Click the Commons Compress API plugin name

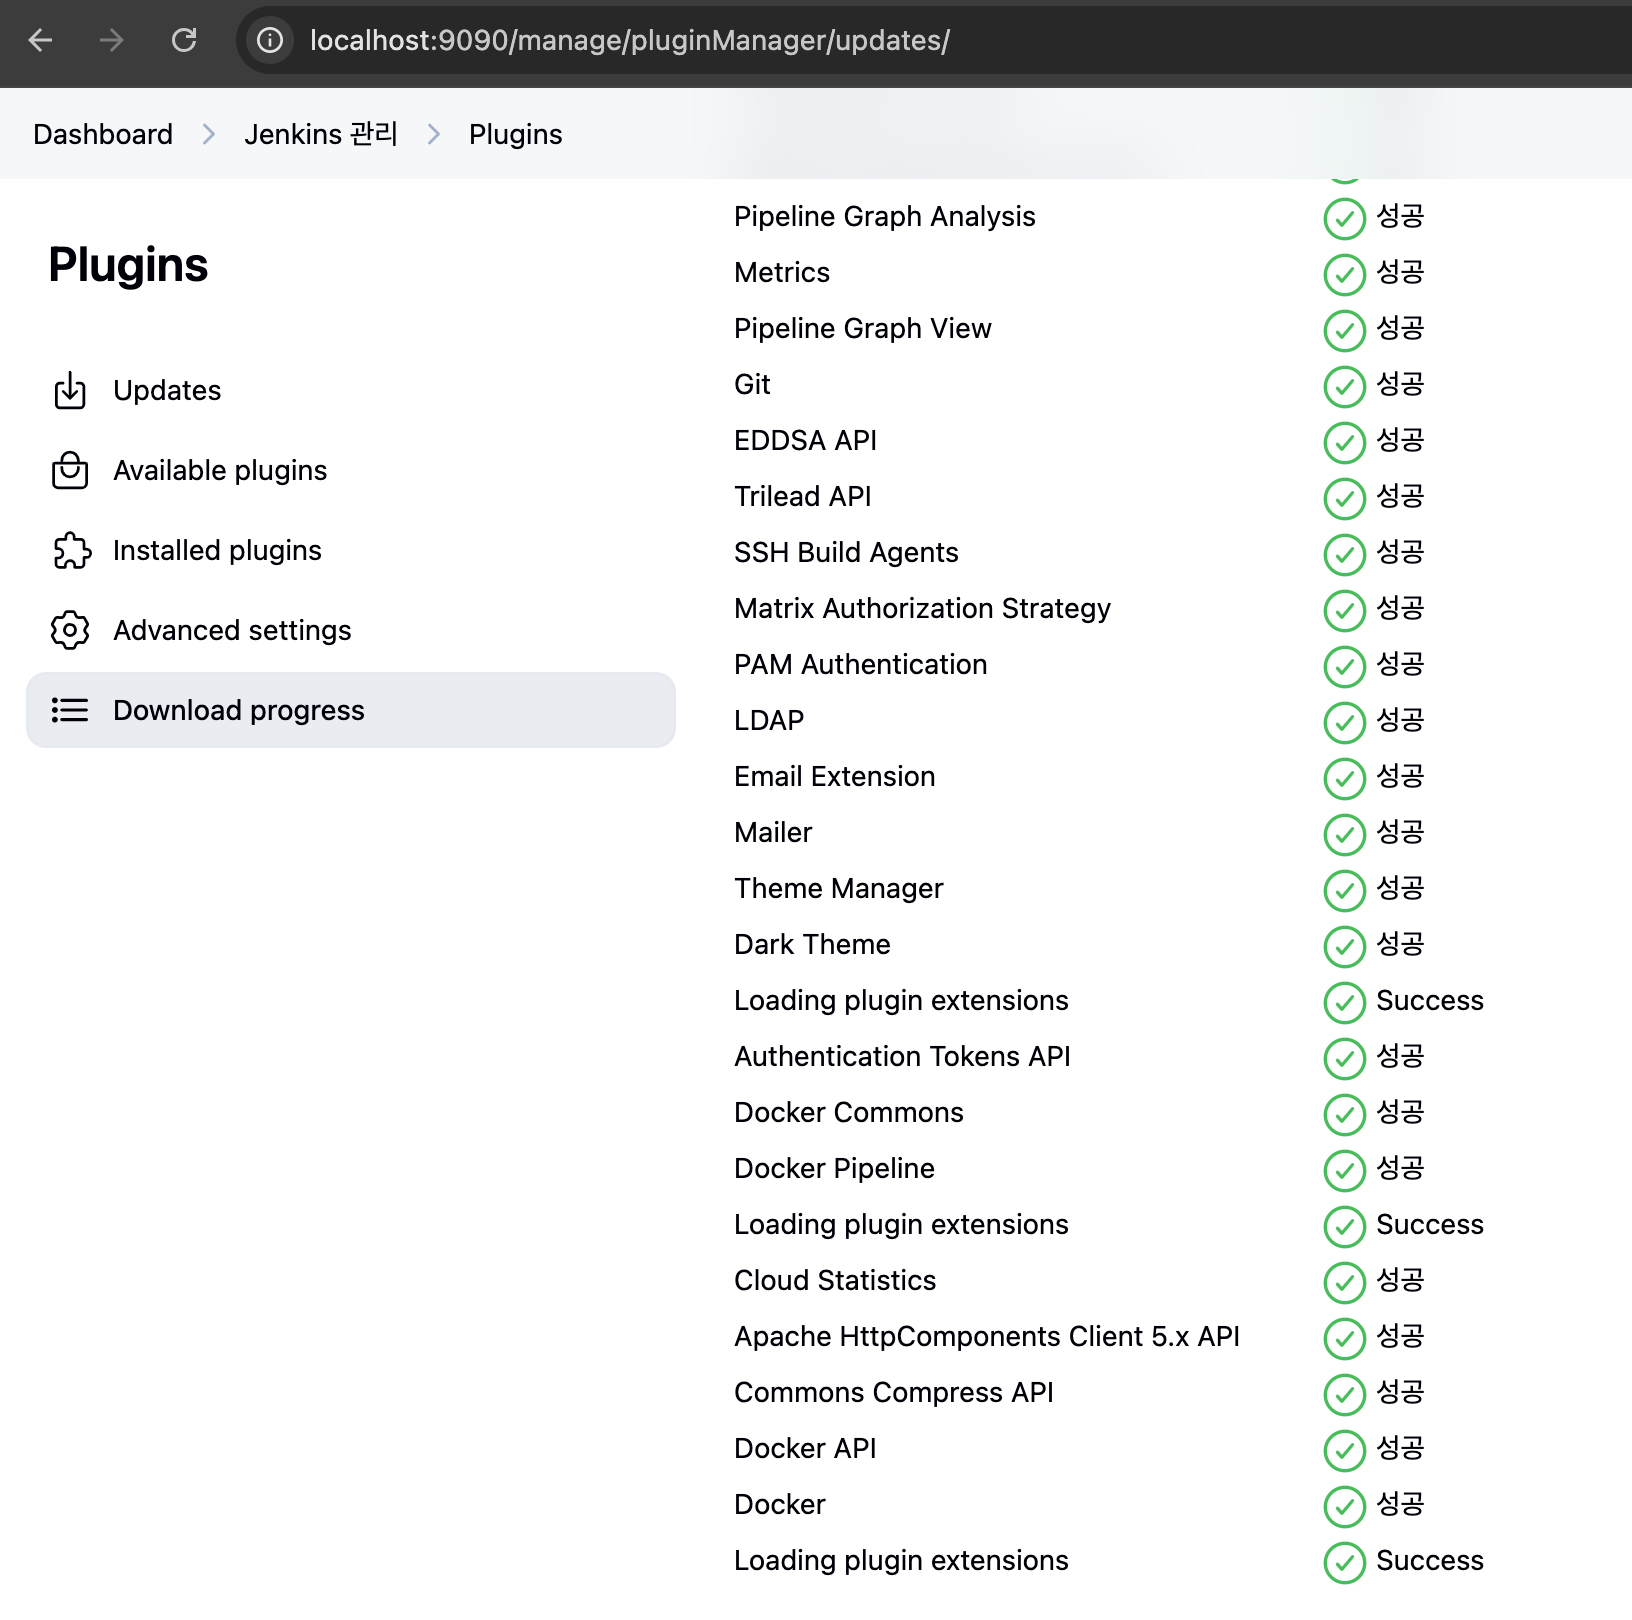click(x=894, y=1392)
